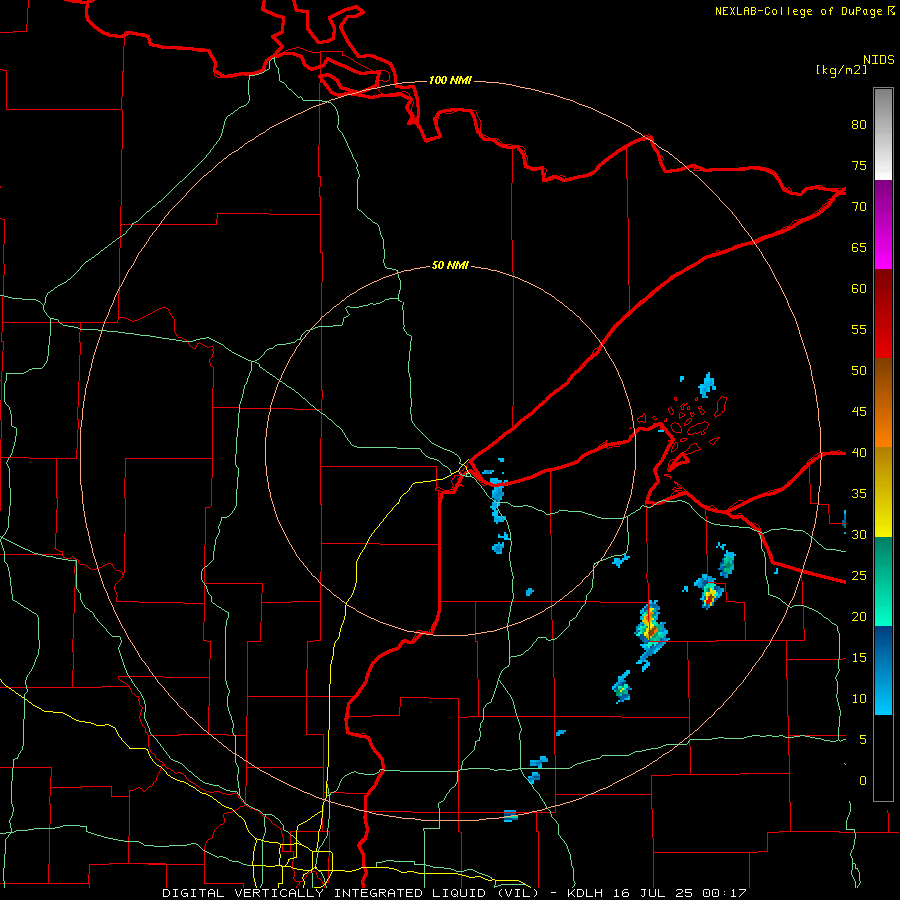Click the 75 value on the color scale
900x900 pixels.
859,166
